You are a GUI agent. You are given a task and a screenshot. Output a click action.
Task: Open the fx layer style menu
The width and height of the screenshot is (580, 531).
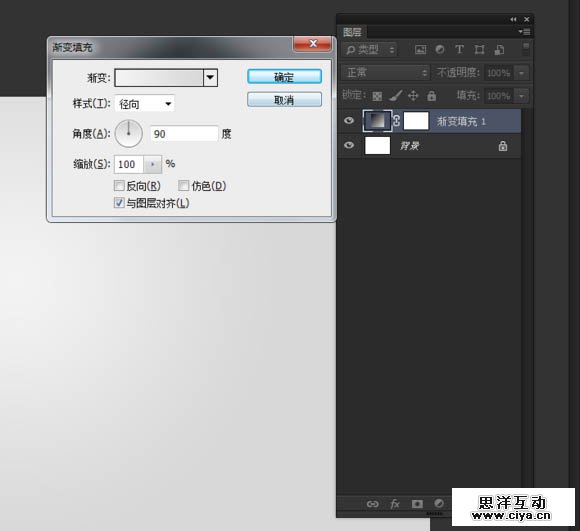pyautogui.click(x=395, y=504)
